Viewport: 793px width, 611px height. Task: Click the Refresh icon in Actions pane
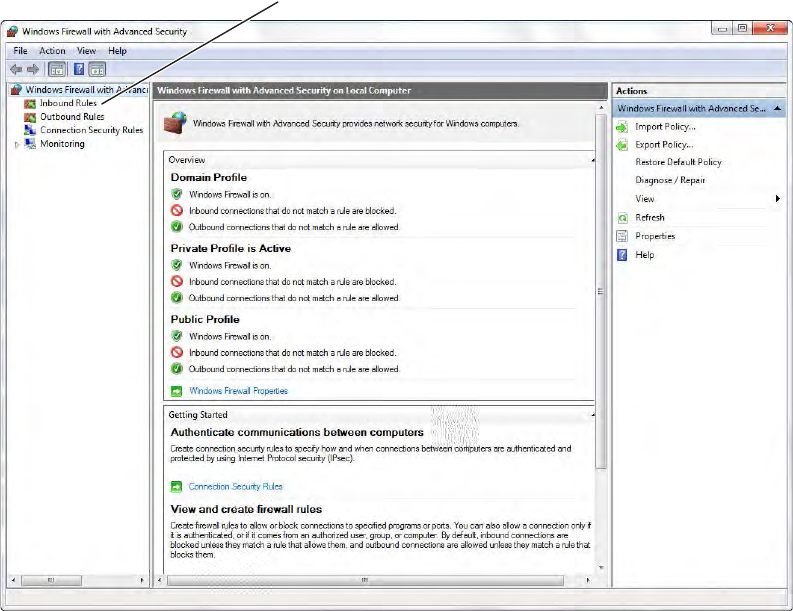click(622, 218)
